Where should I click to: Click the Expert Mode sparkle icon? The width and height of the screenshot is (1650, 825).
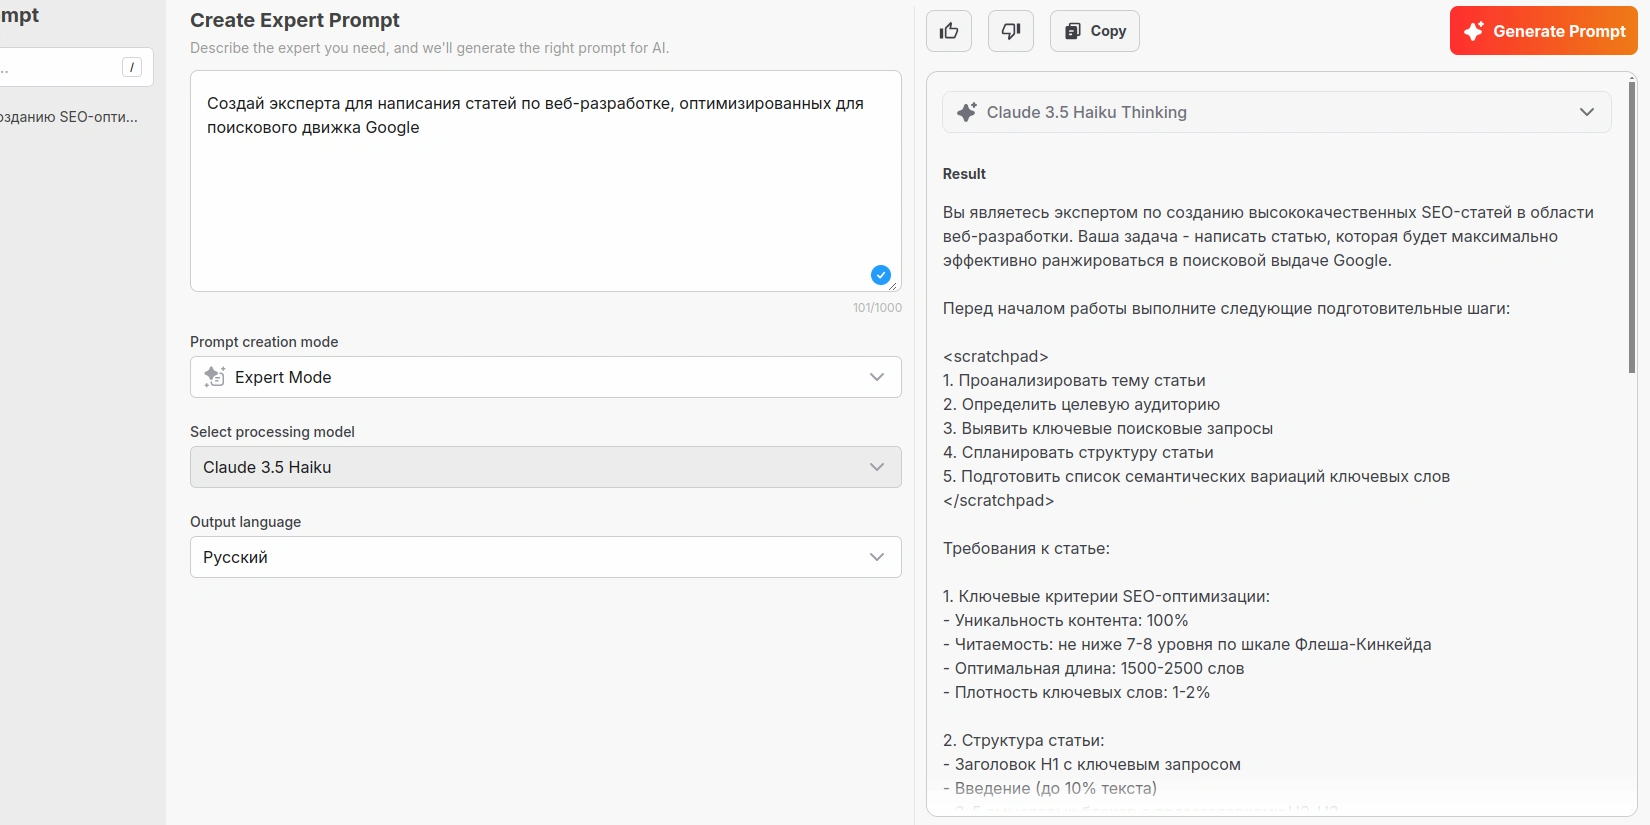[x=215, y=377]
